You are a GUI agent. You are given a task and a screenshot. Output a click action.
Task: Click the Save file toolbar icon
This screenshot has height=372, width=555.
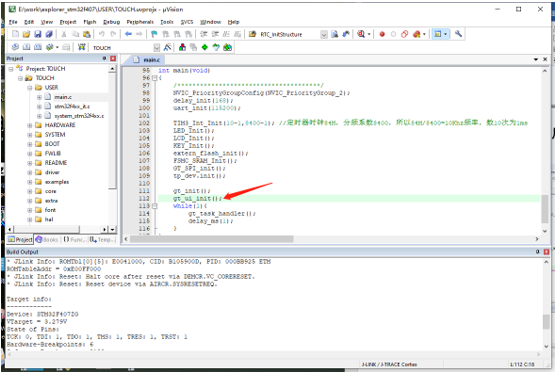click(38, 34)
